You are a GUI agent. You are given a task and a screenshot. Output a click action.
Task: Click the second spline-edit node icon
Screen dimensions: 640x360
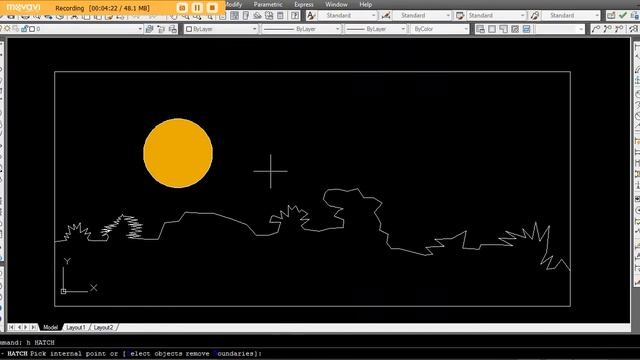pos(608,29)
